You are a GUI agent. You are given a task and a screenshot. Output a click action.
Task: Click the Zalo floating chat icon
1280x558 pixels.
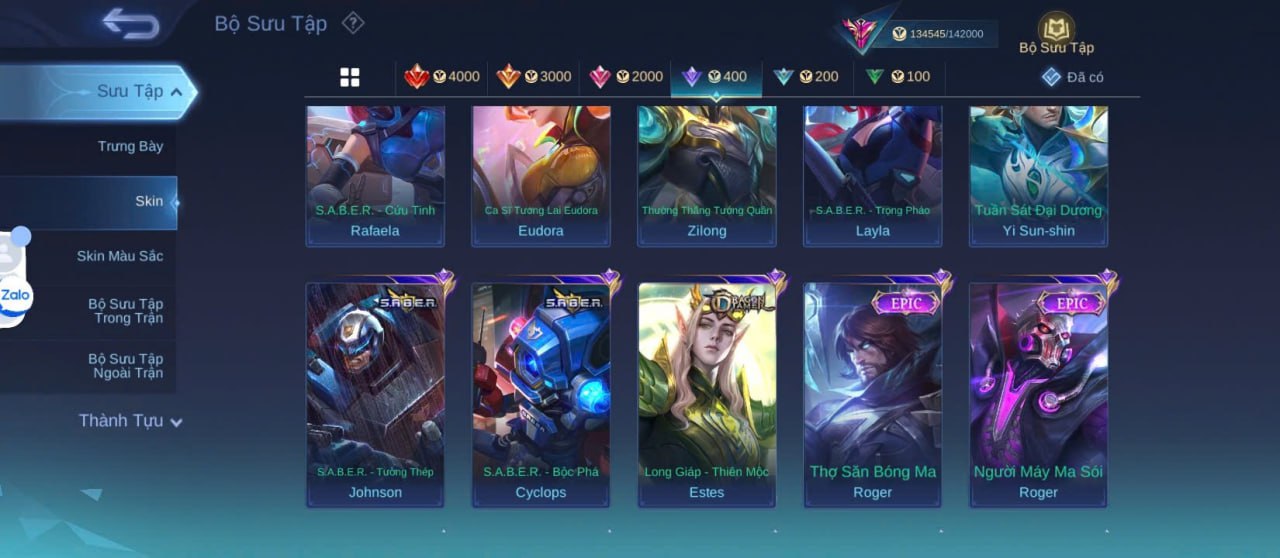(x=15, y=296)
